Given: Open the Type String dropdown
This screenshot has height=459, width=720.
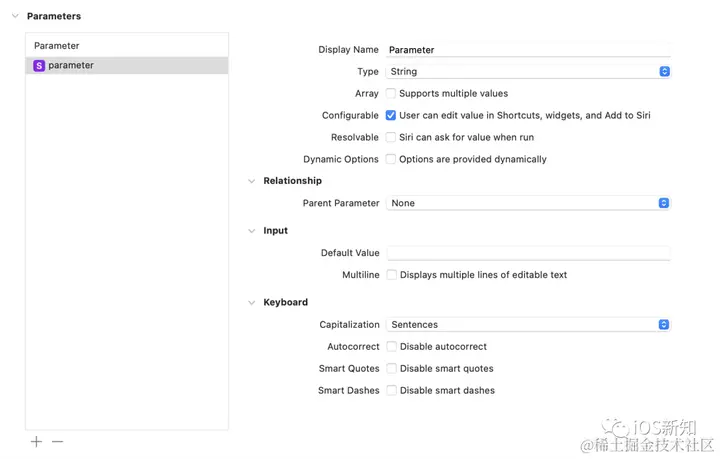Looking at the screenshot, I should click(527, 72).
